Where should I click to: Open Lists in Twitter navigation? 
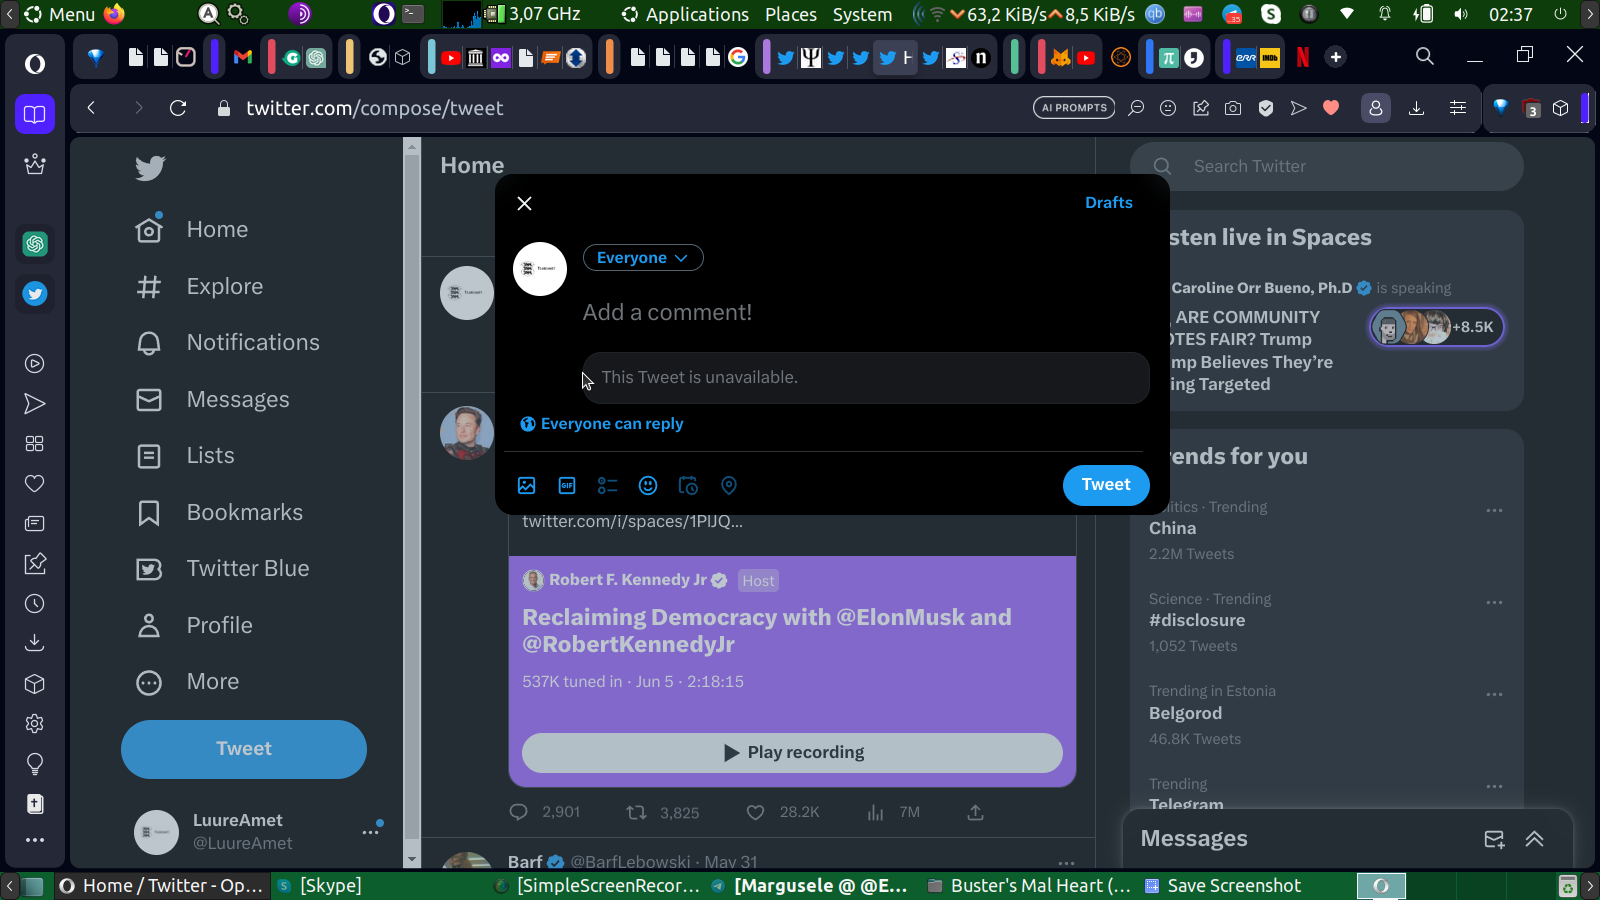coord(185,456)
